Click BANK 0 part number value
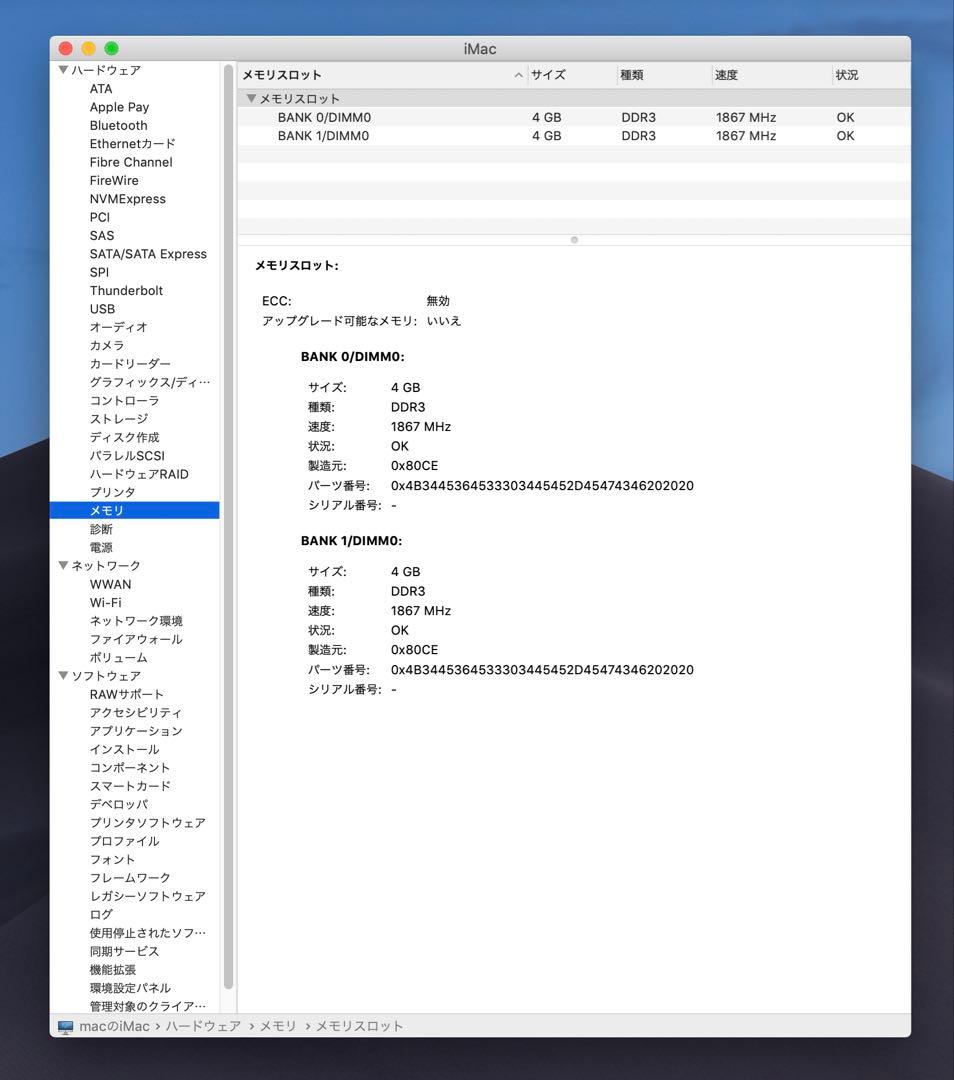The image size is (954, 1080). 542,486
